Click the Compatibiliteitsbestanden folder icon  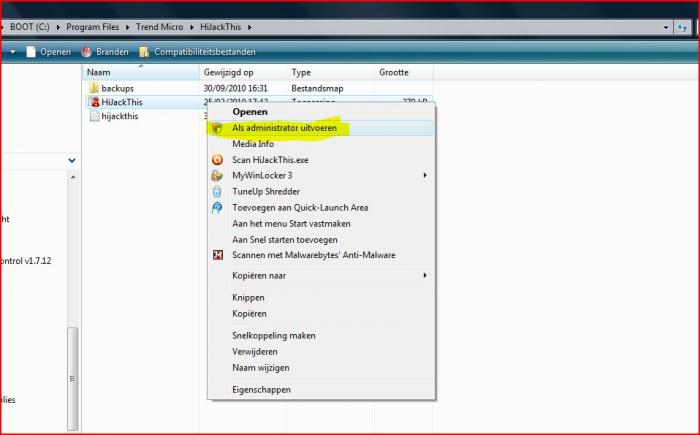pos(144,52)
